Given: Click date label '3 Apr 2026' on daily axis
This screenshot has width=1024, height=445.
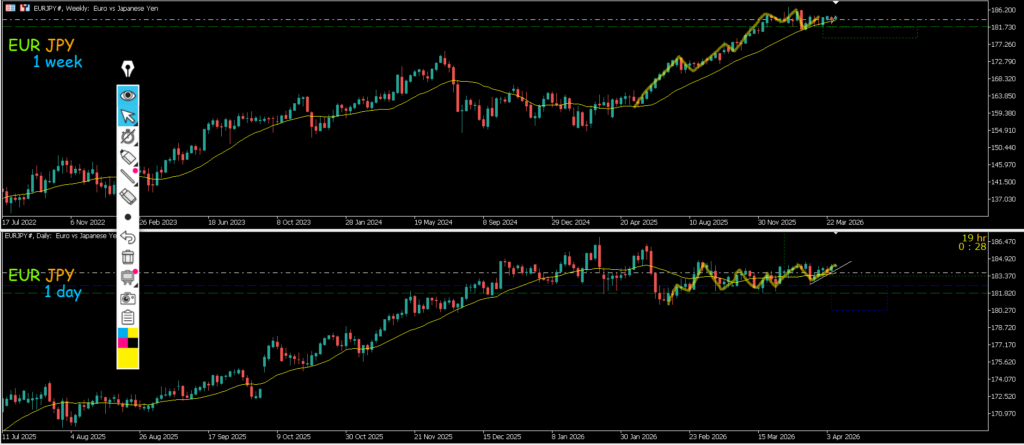Looking at the screenshot, I should (844, 435).
